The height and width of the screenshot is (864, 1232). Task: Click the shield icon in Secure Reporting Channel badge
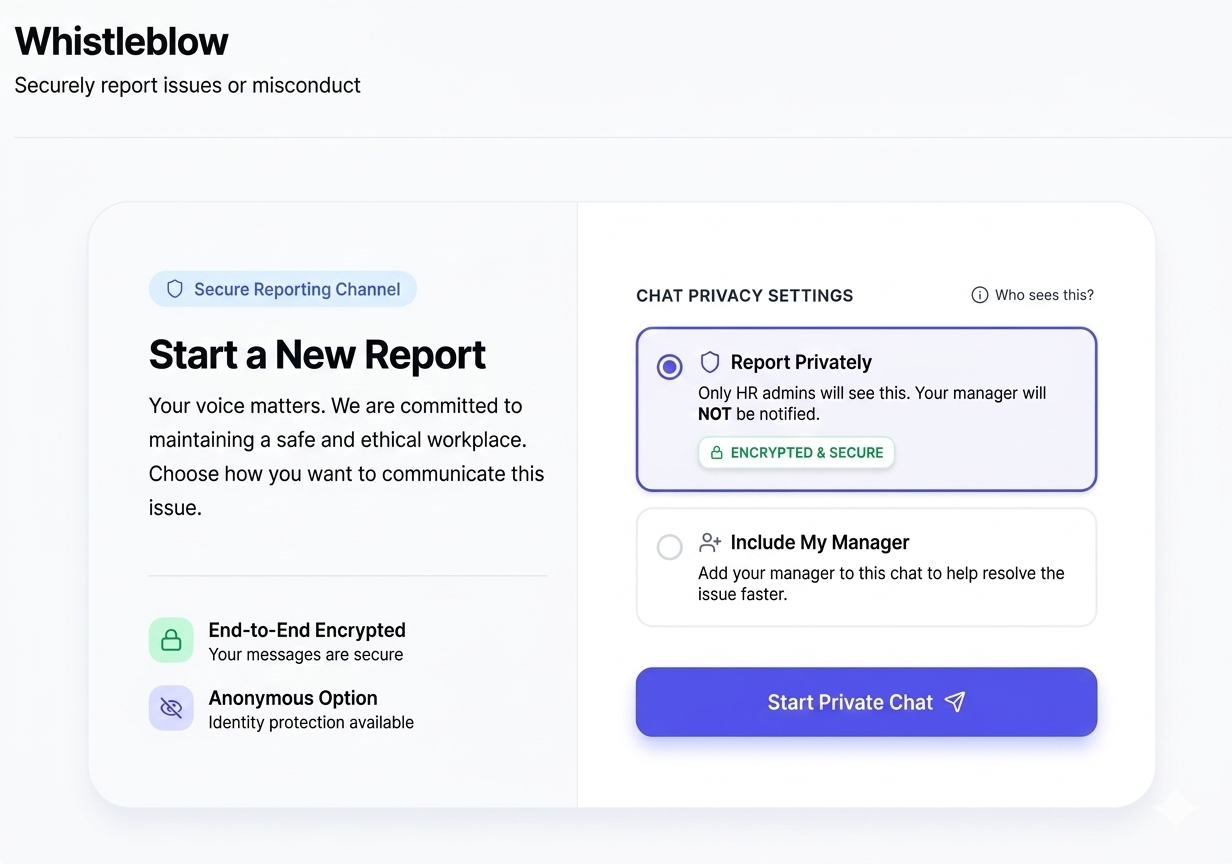175,289
